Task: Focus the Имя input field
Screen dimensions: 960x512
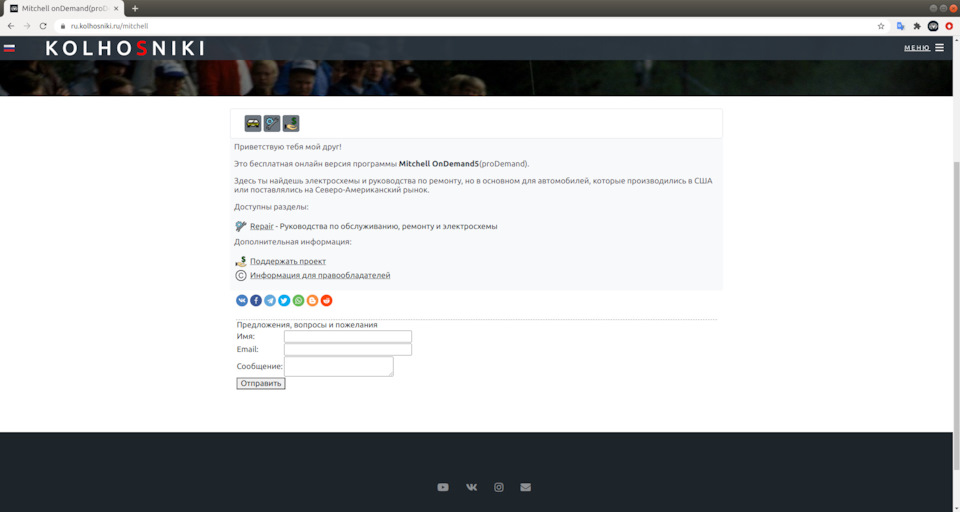Action: point(348,336)
